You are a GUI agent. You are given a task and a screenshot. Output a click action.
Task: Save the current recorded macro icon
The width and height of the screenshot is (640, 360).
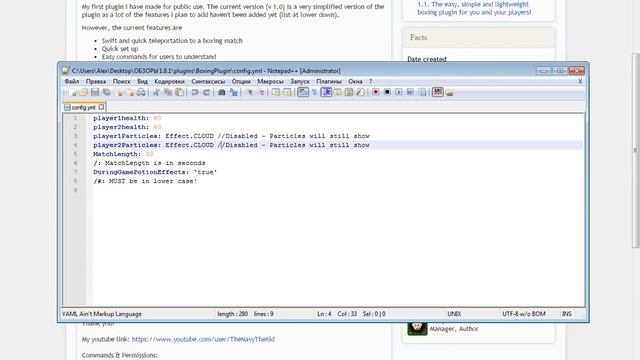pyautogui.click(x=422, y=93)
